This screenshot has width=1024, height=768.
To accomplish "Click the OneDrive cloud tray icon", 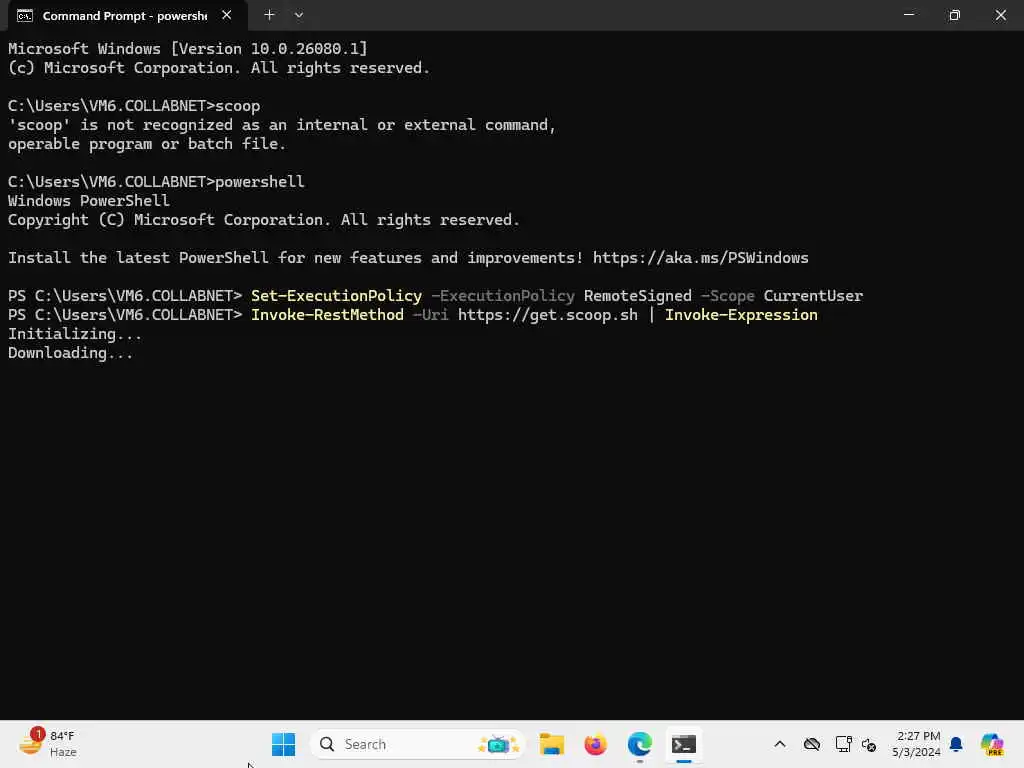I will (812, 744).
